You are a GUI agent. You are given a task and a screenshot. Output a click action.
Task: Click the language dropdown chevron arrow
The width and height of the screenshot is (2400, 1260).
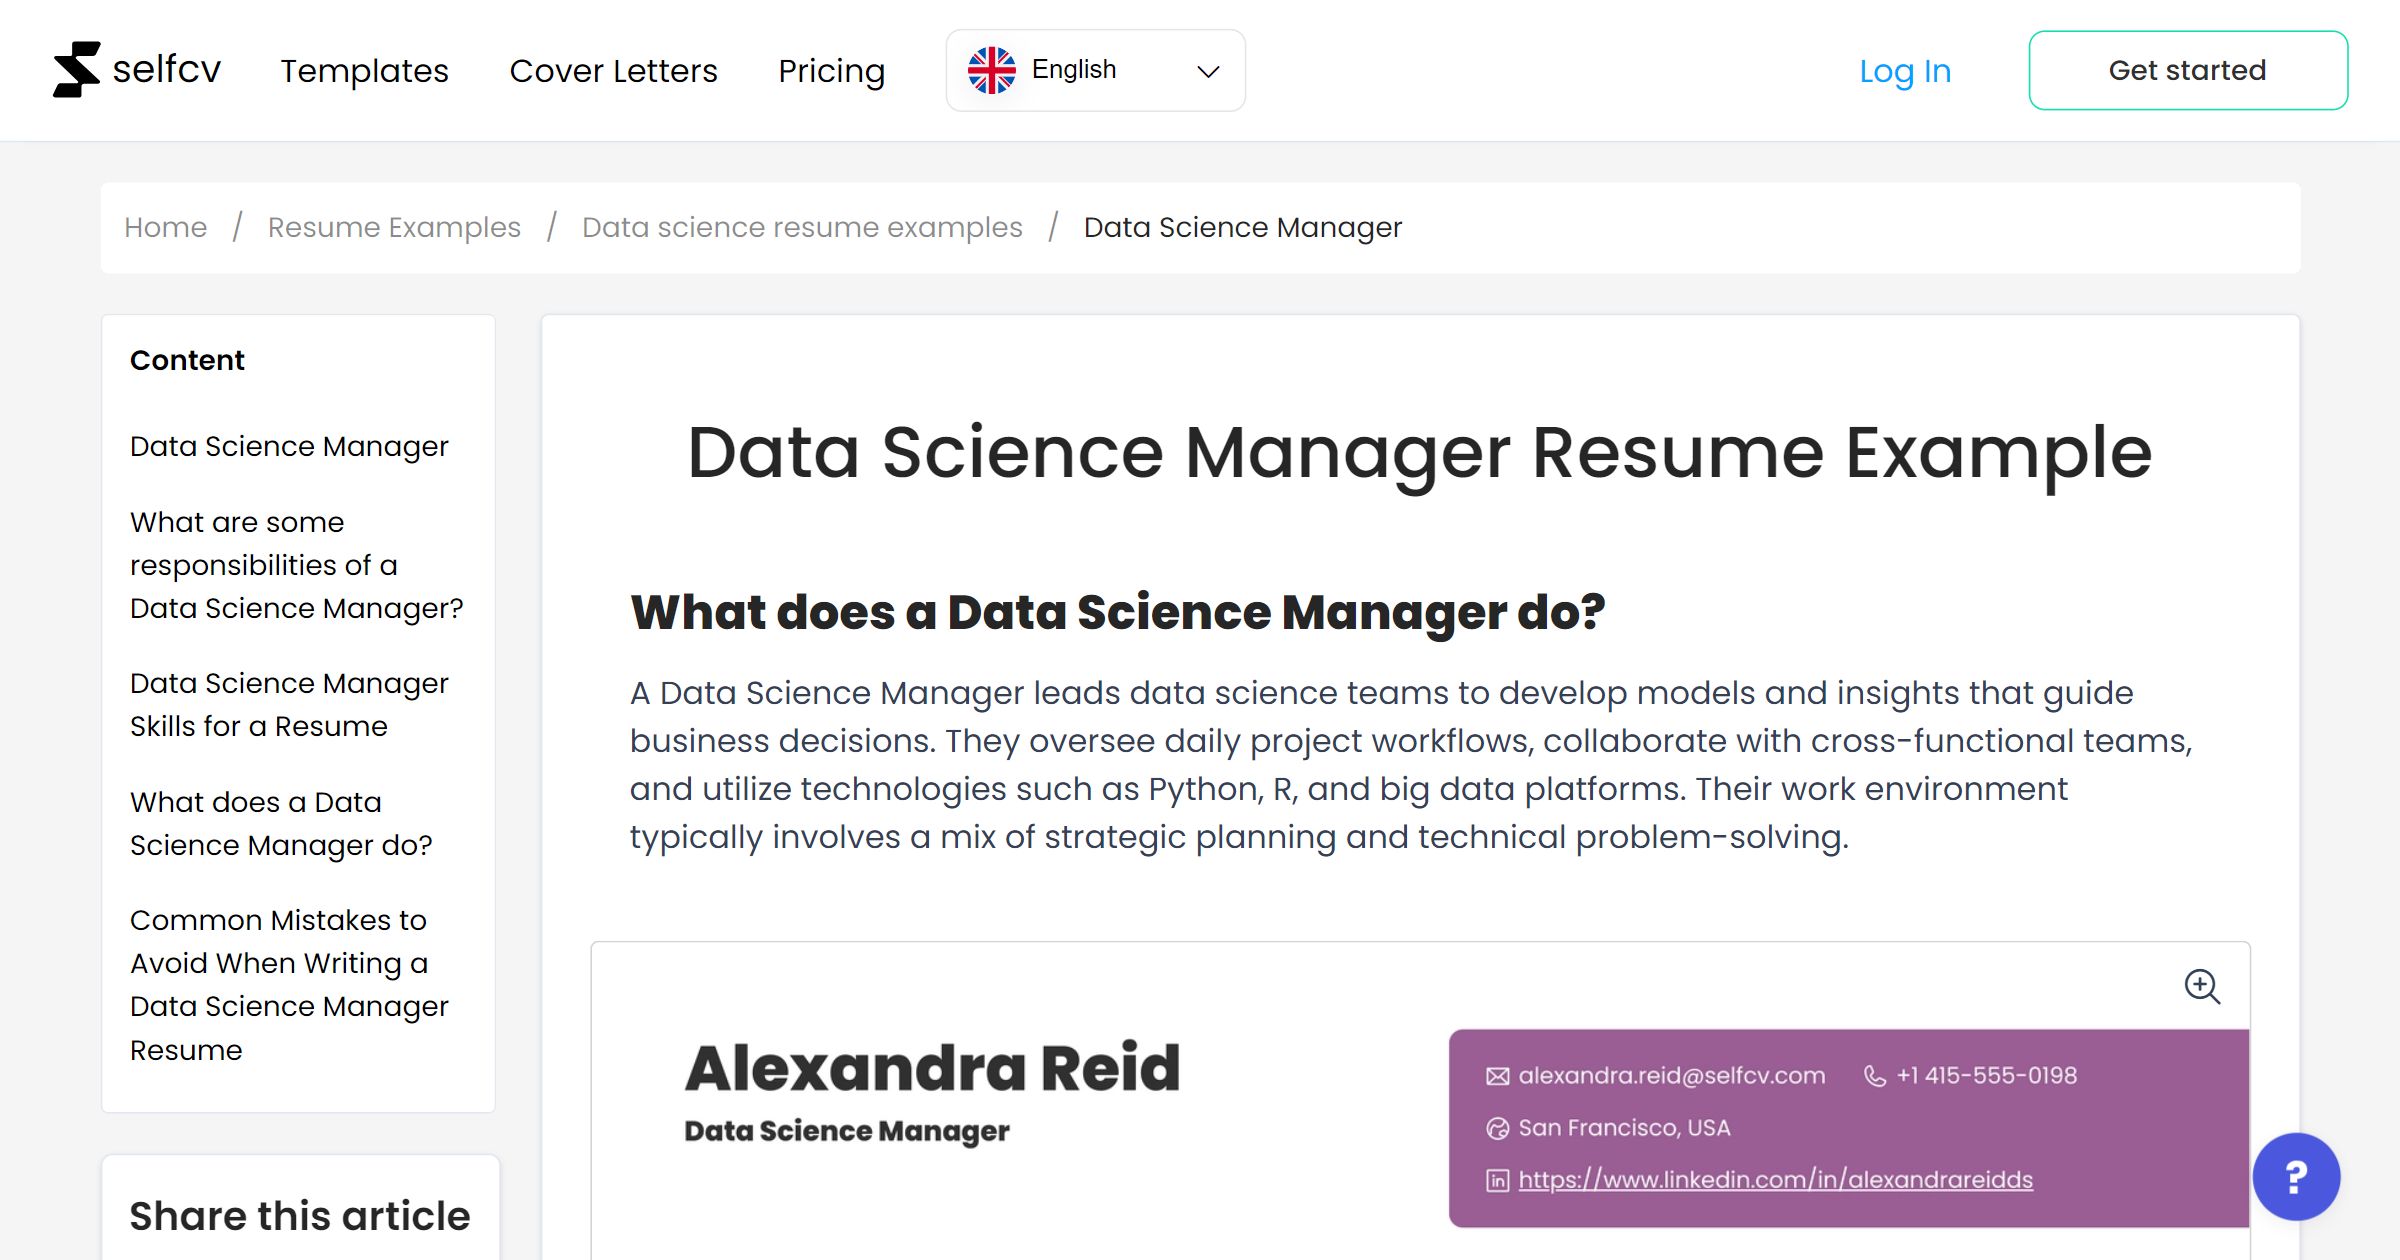(1208, 71)
